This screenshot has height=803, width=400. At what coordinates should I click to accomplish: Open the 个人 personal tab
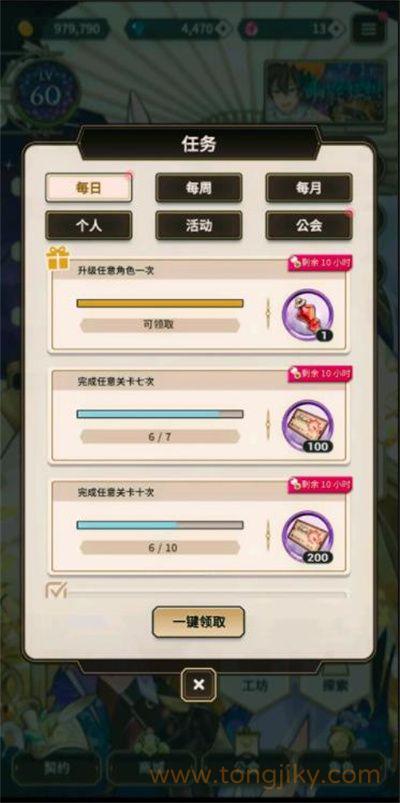click(89, 225)
